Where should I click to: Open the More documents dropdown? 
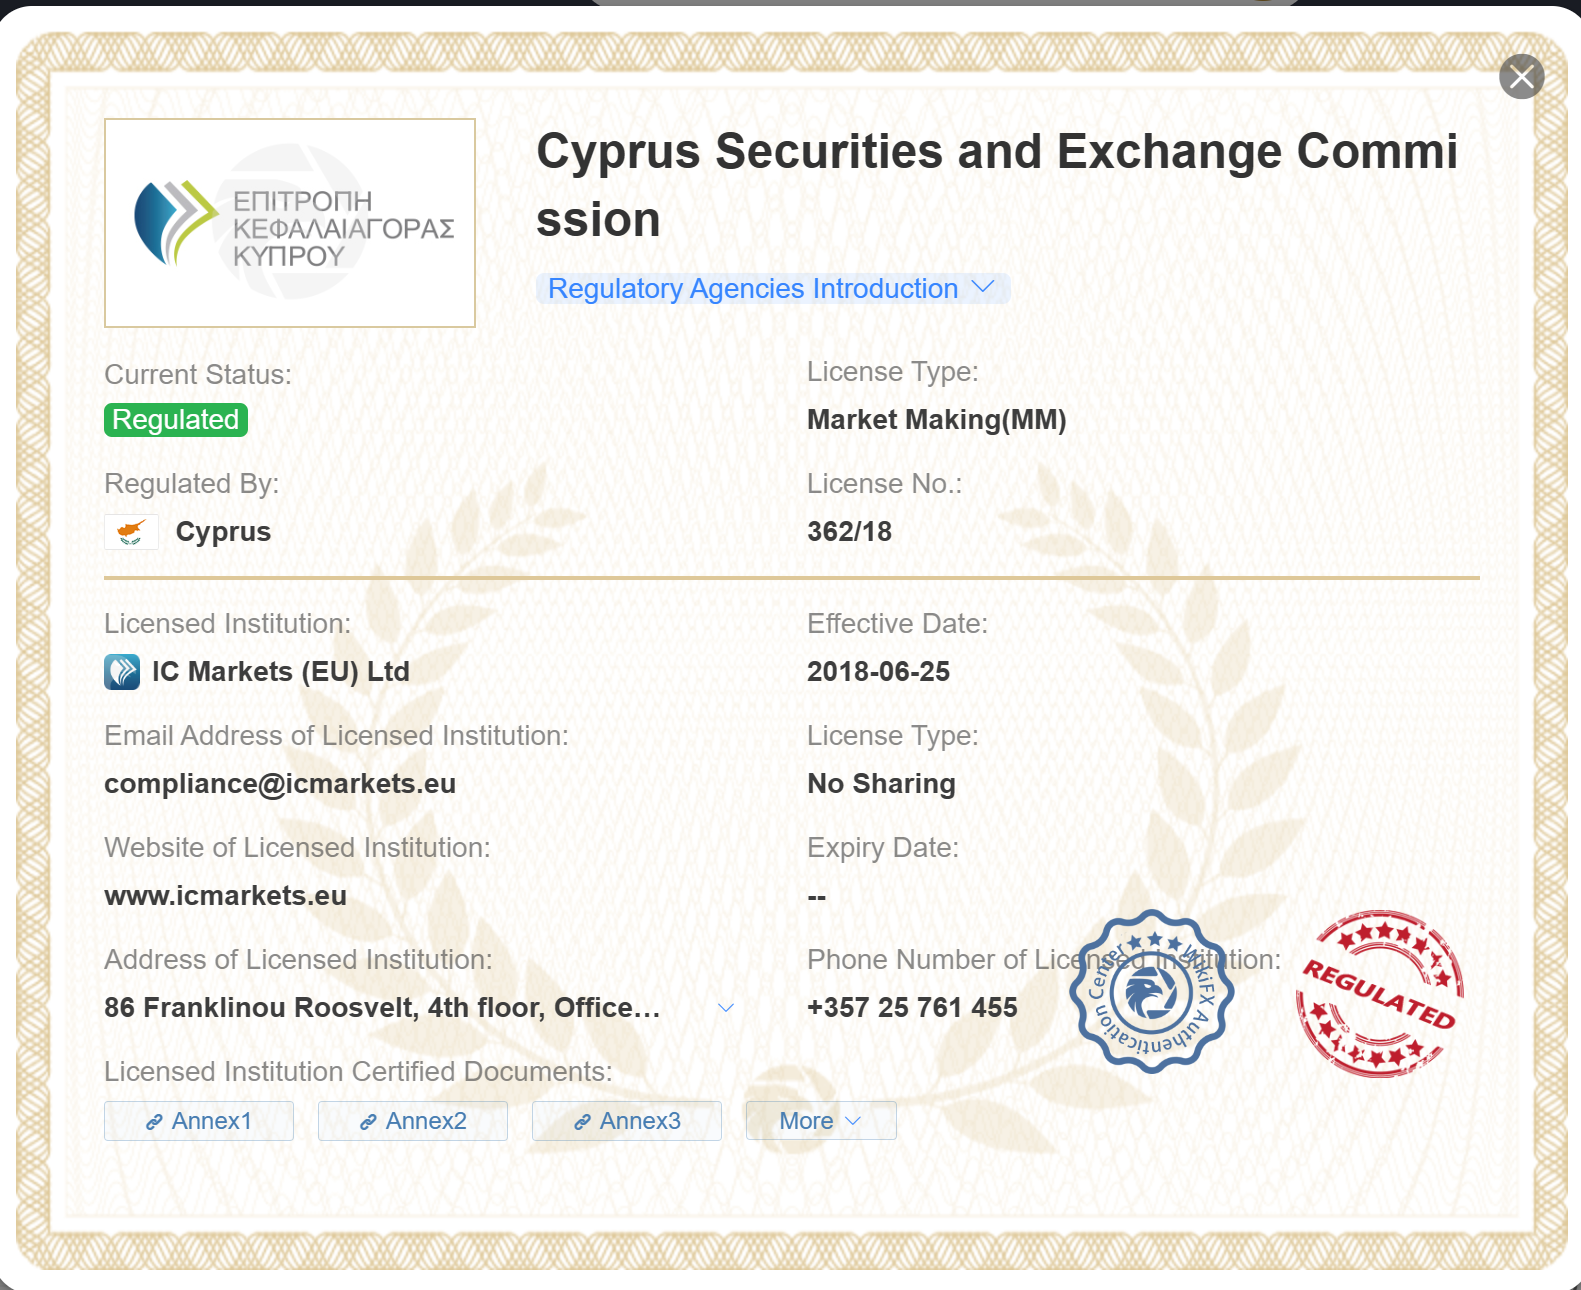(x=821, y=1121)
